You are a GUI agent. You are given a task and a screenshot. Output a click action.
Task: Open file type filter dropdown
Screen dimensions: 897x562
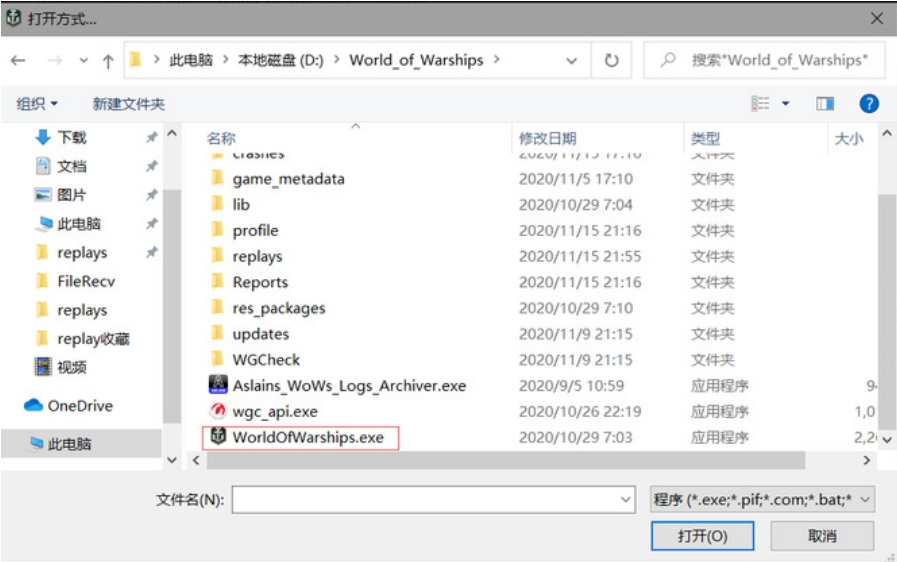(763, 500)
